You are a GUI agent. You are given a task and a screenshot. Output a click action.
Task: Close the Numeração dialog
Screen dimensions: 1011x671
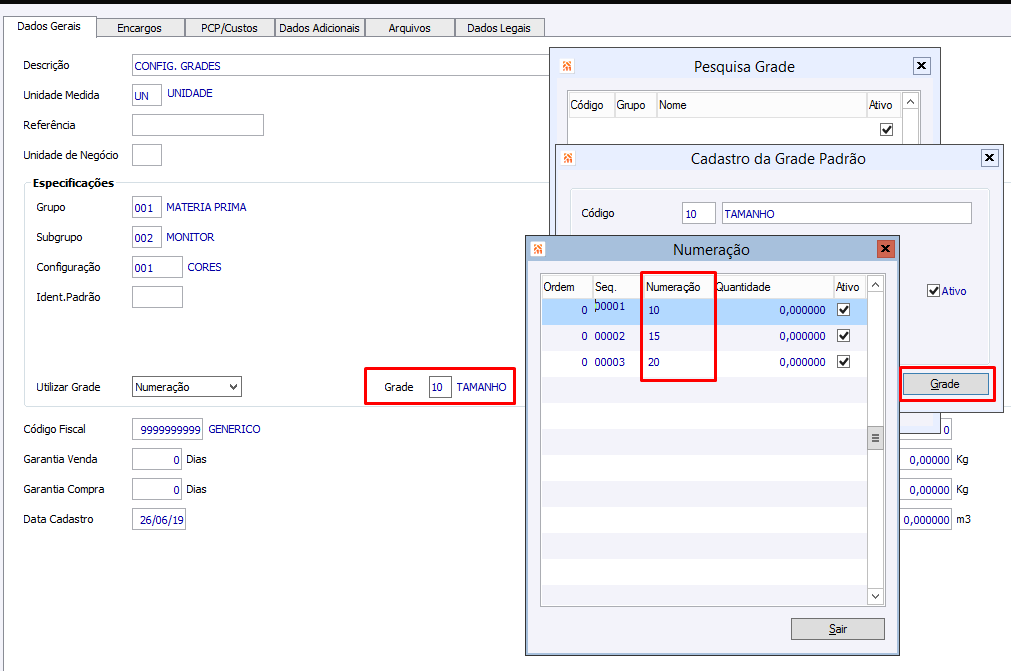886,249
